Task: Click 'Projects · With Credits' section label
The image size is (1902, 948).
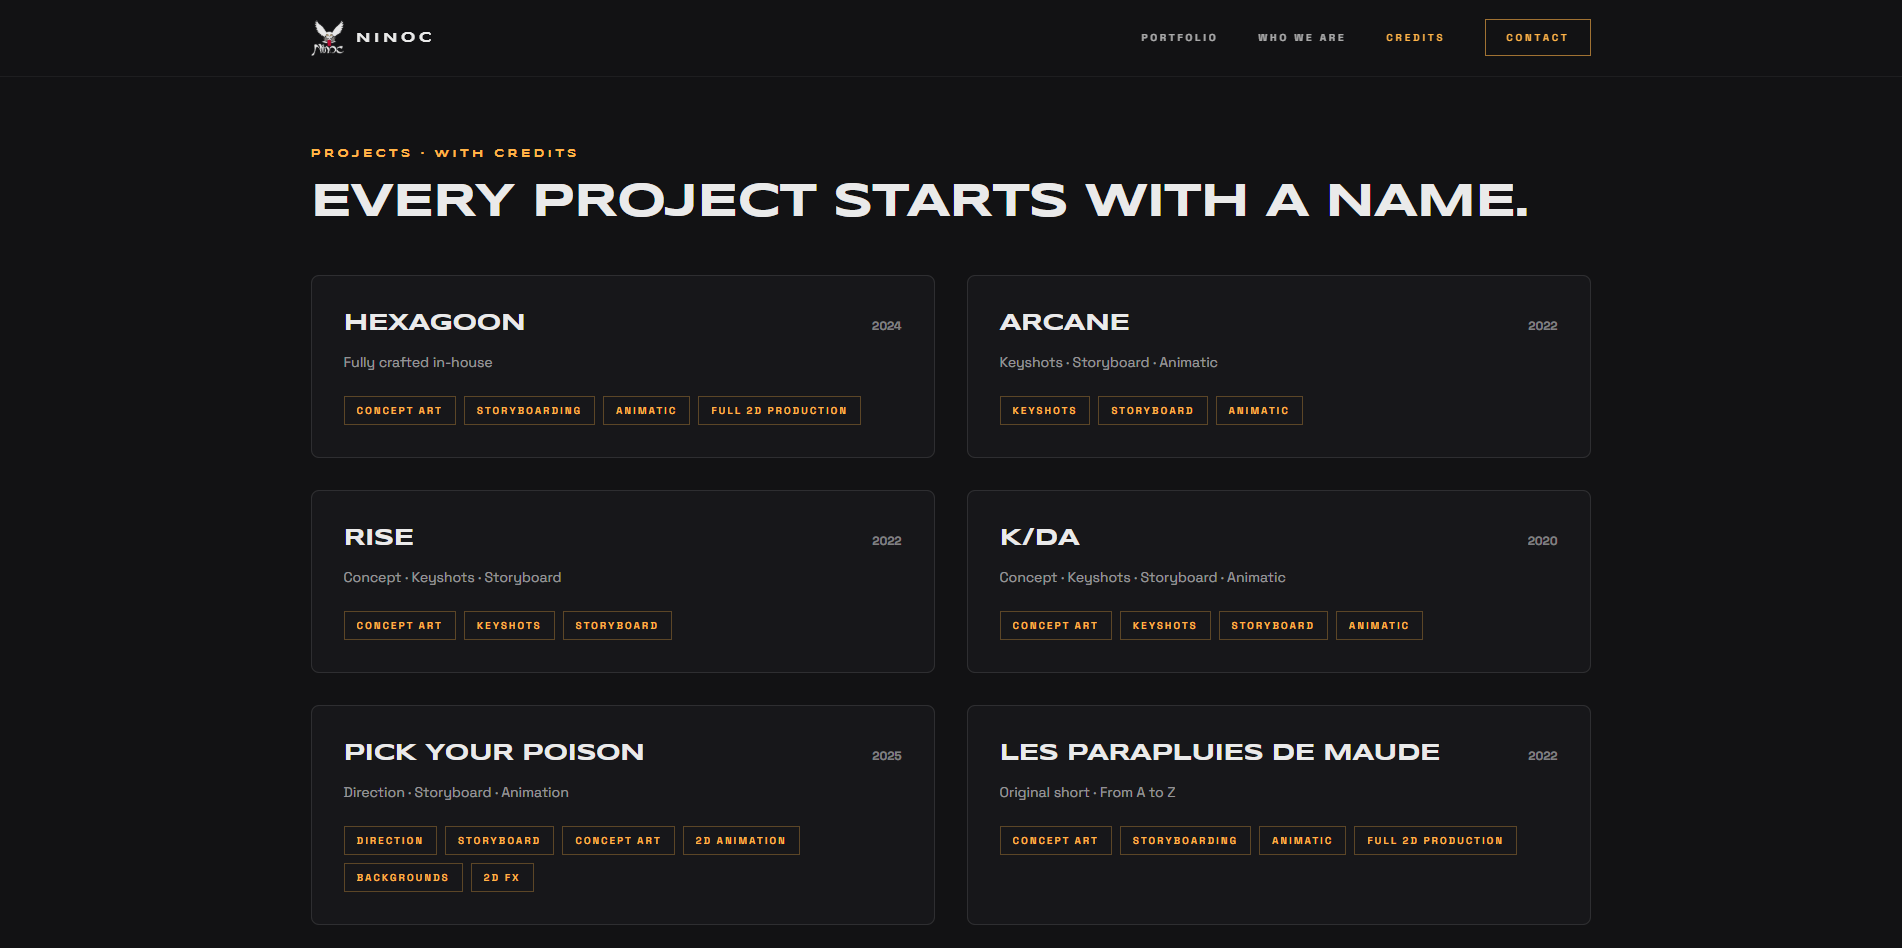Action: [x=444, y=153]
